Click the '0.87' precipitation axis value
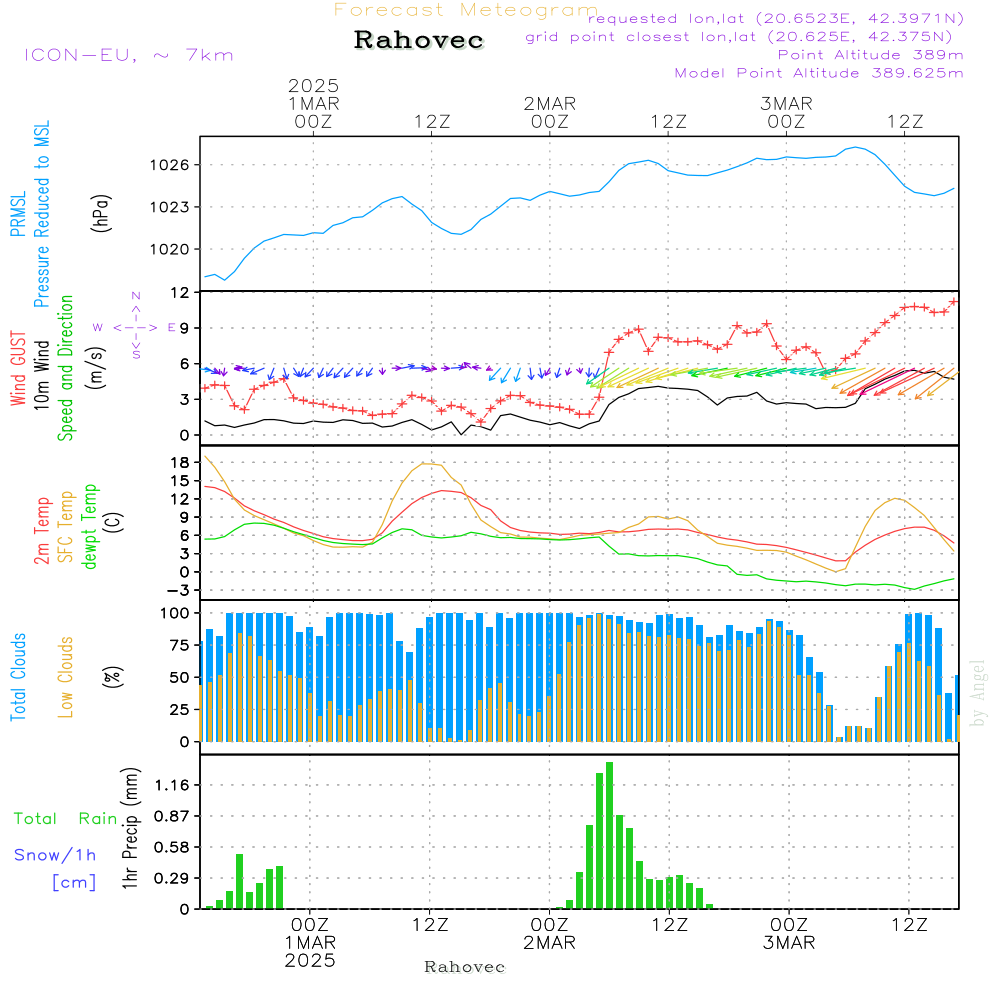Viewport: 1000px width, 1000px height. click(172, 816)
